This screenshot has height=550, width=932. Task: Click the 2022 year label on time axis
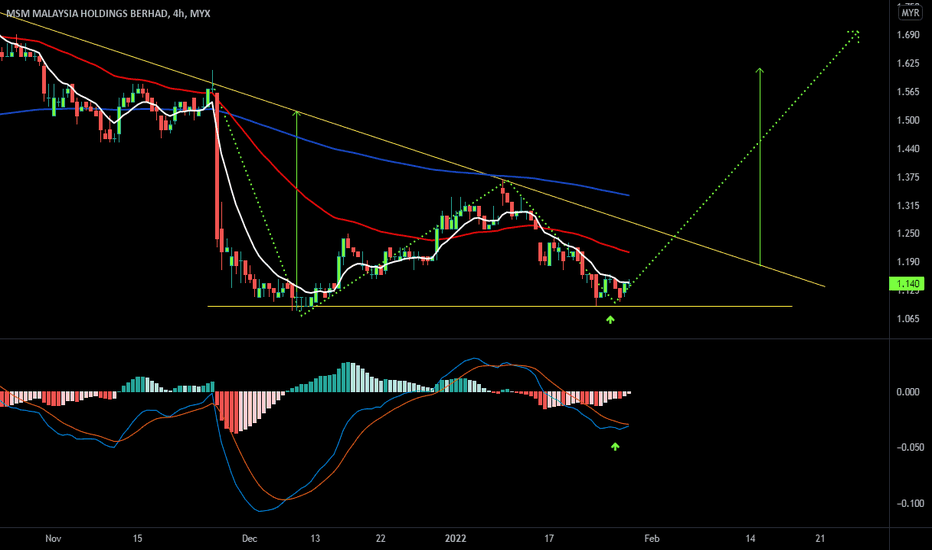click(456, 539)
